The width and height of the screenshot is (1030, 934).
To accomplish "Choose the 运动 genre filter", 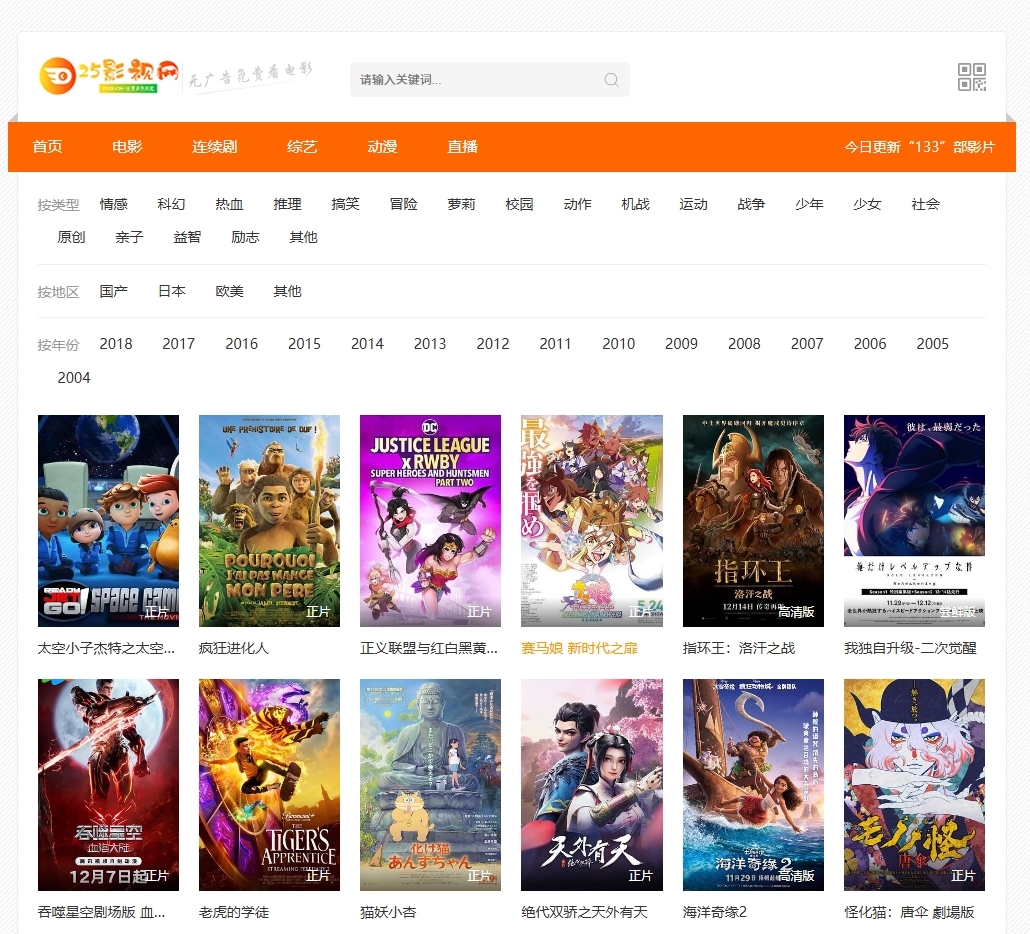I will tap(694, 204).
